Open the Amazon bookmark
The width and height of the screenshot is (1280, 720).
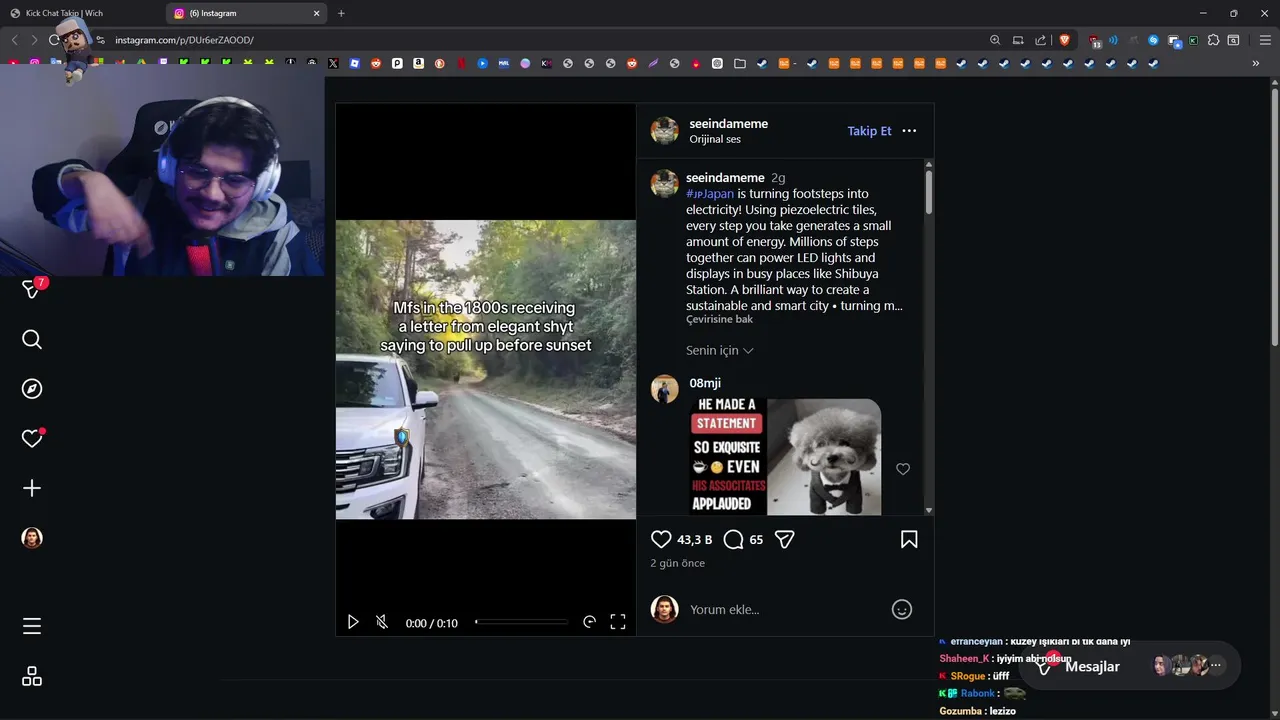pyautogui.click(x=418, y=63)
